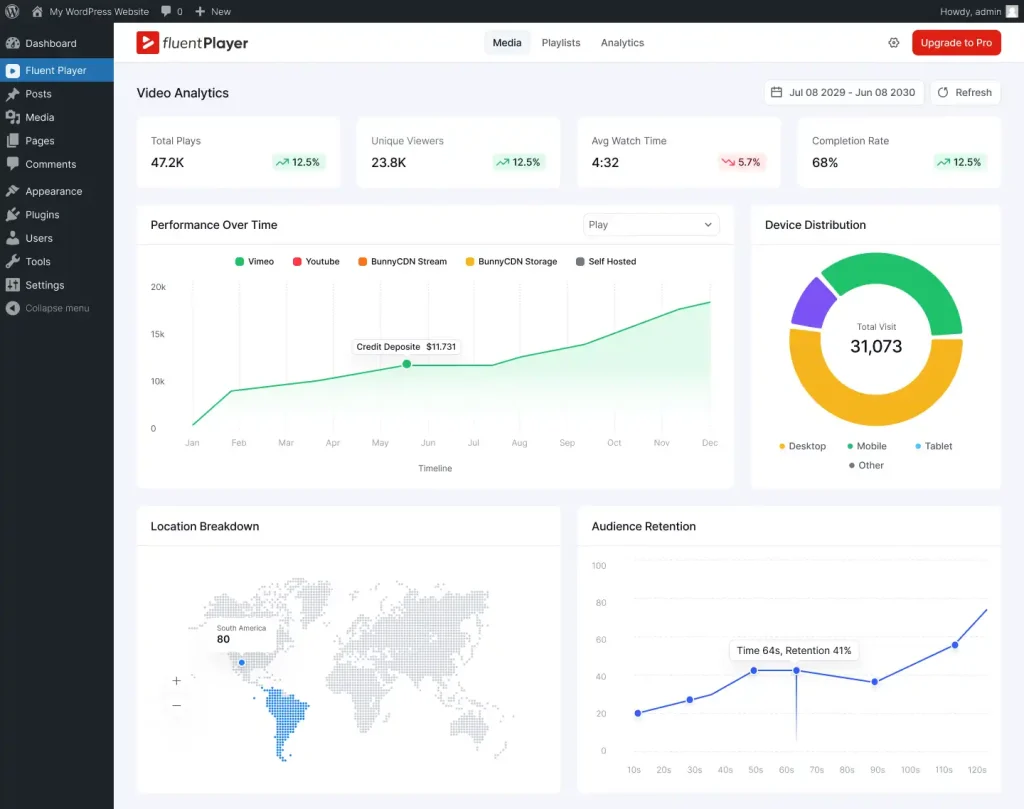The width and height of the screenshot is (1024, 809).
Task: Switch to the Analytics tab
Action: 622,43
